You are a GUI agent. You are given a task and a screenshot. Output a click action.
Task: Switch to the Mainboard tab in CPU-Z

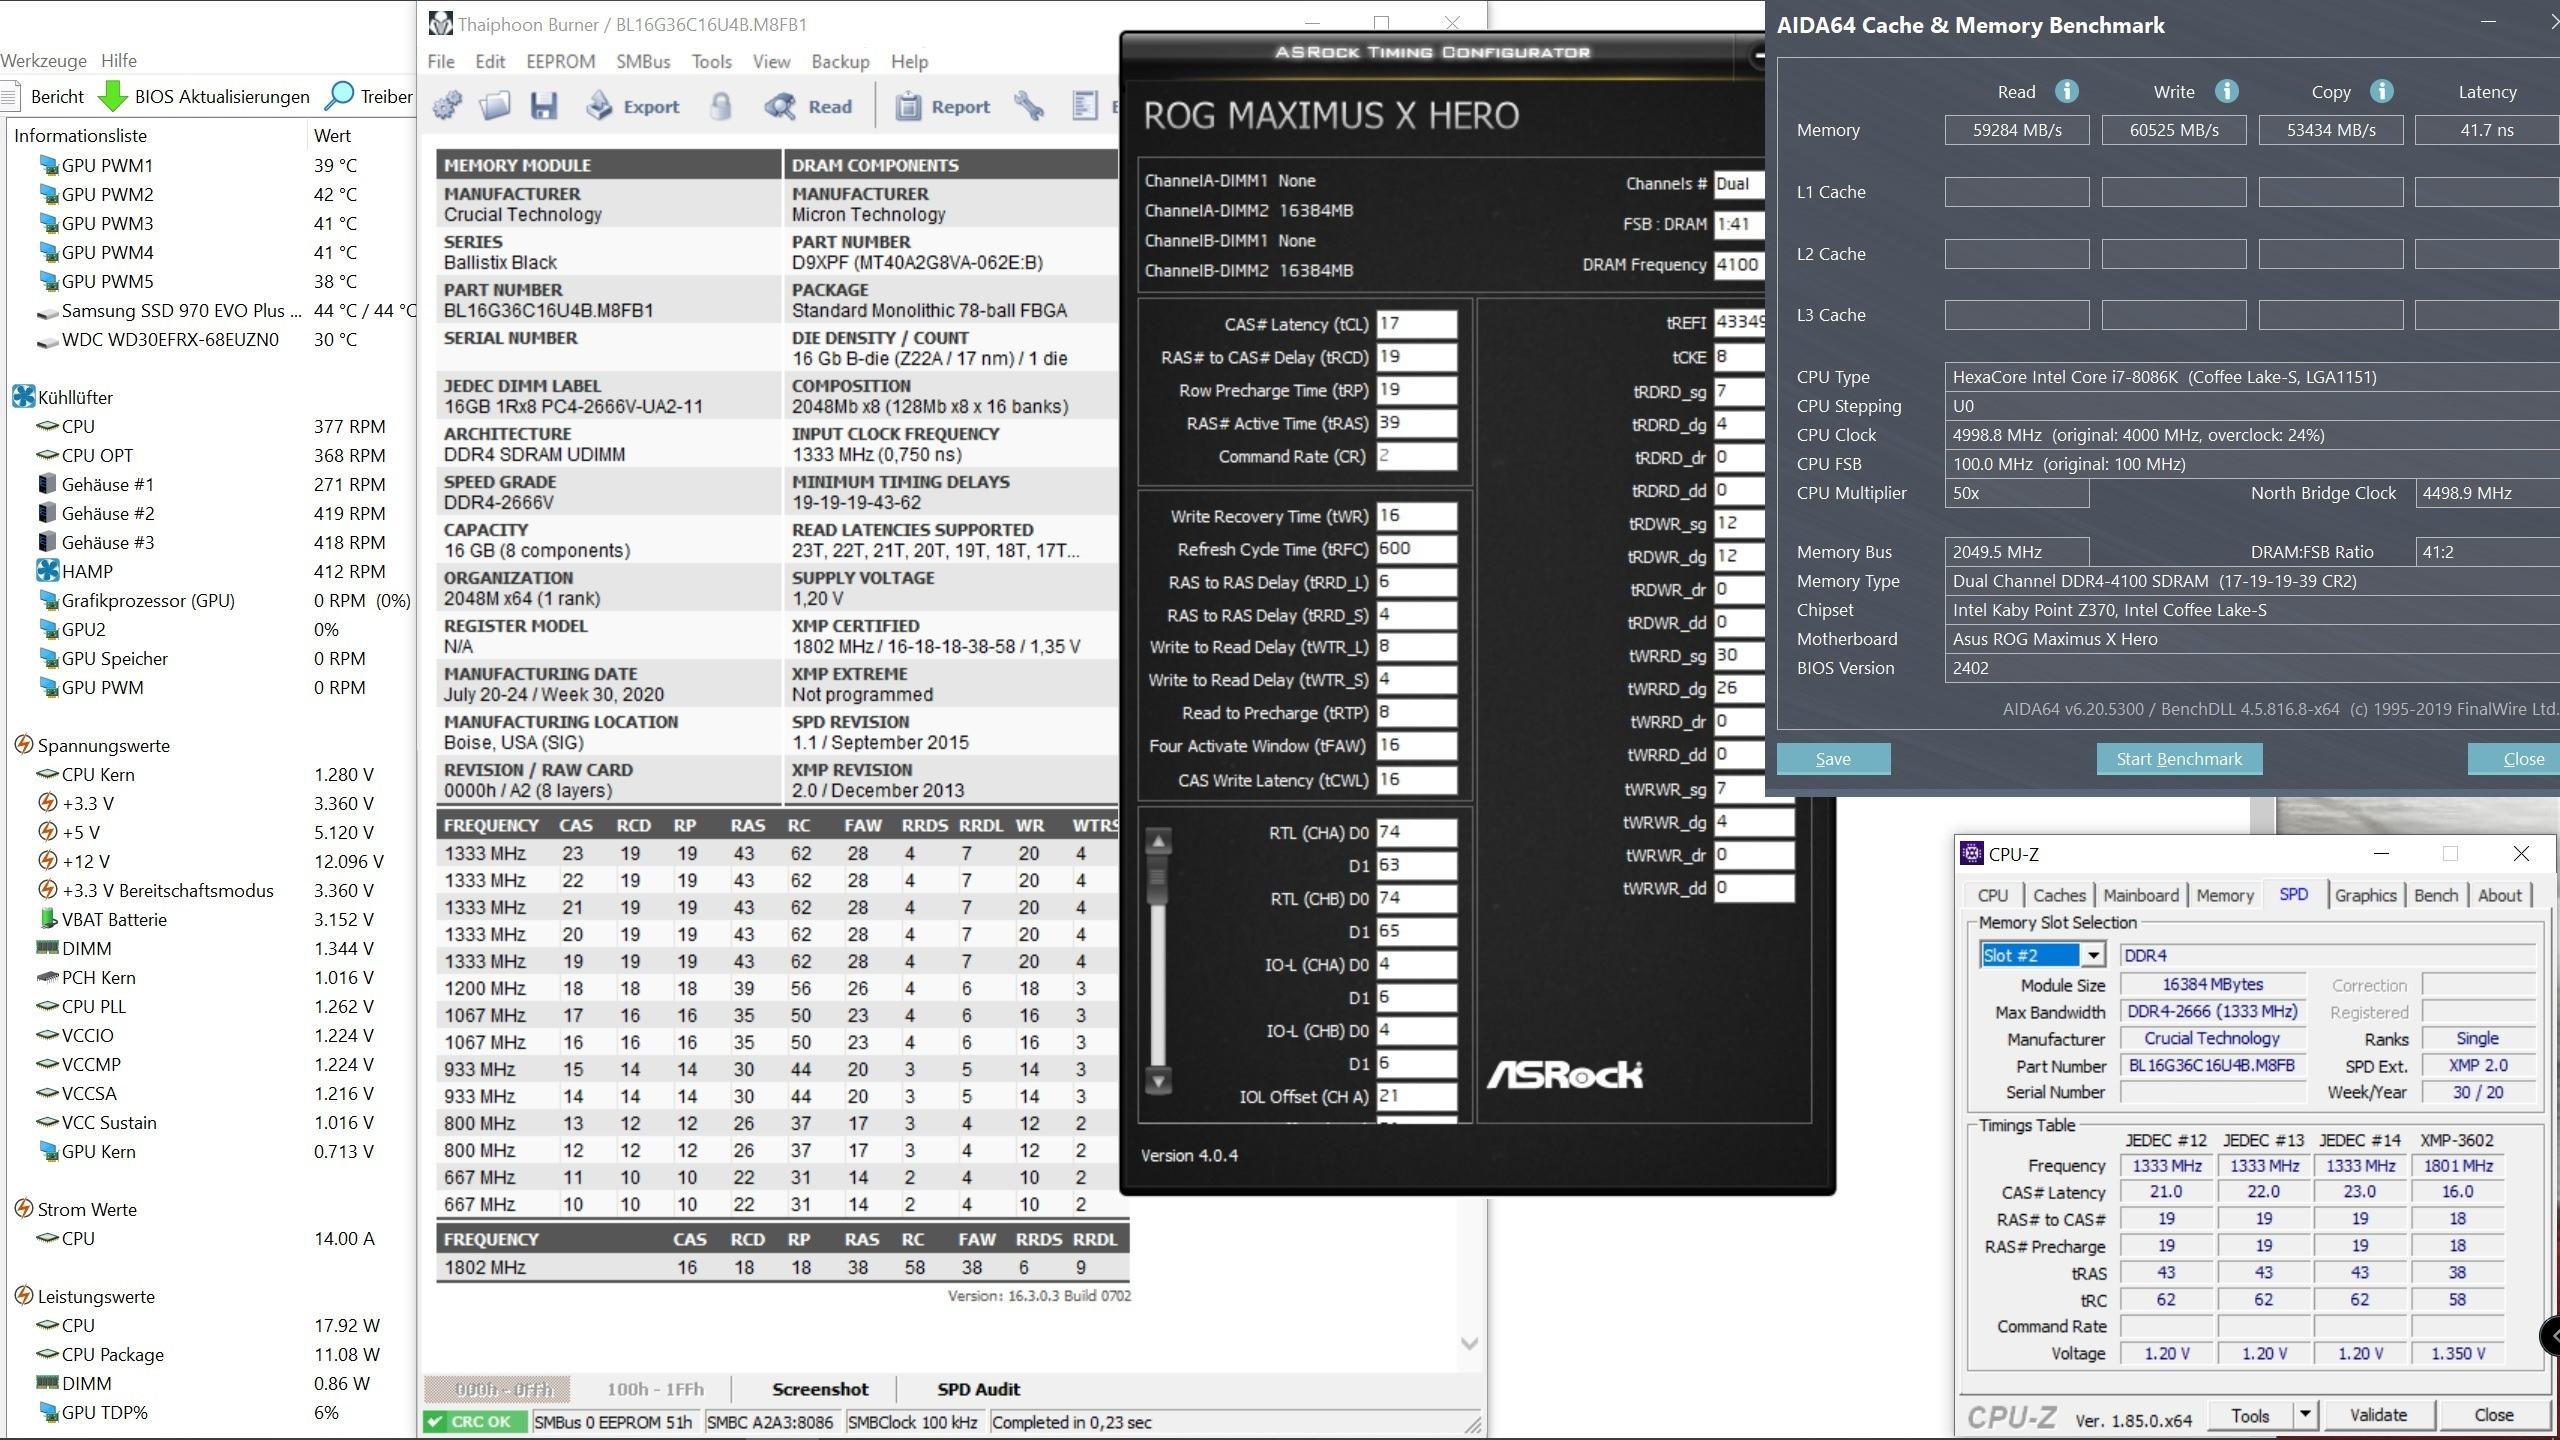[x=2141, y=895]
